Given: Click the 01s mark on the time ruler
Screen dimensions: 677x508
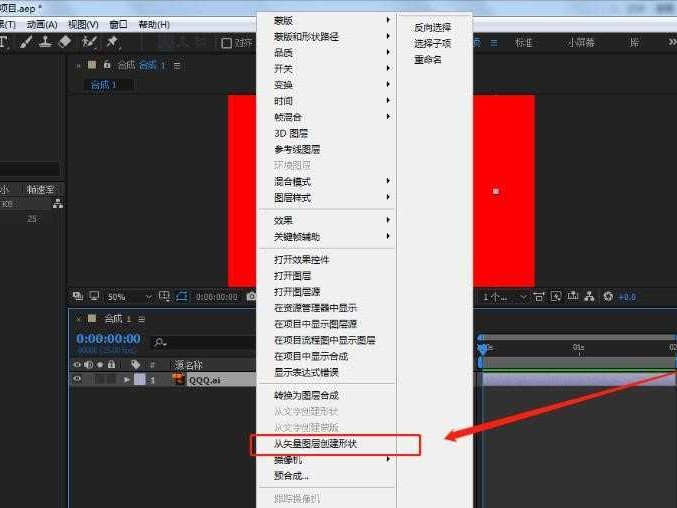Looking at the screenshot, I should click(579, 347).
